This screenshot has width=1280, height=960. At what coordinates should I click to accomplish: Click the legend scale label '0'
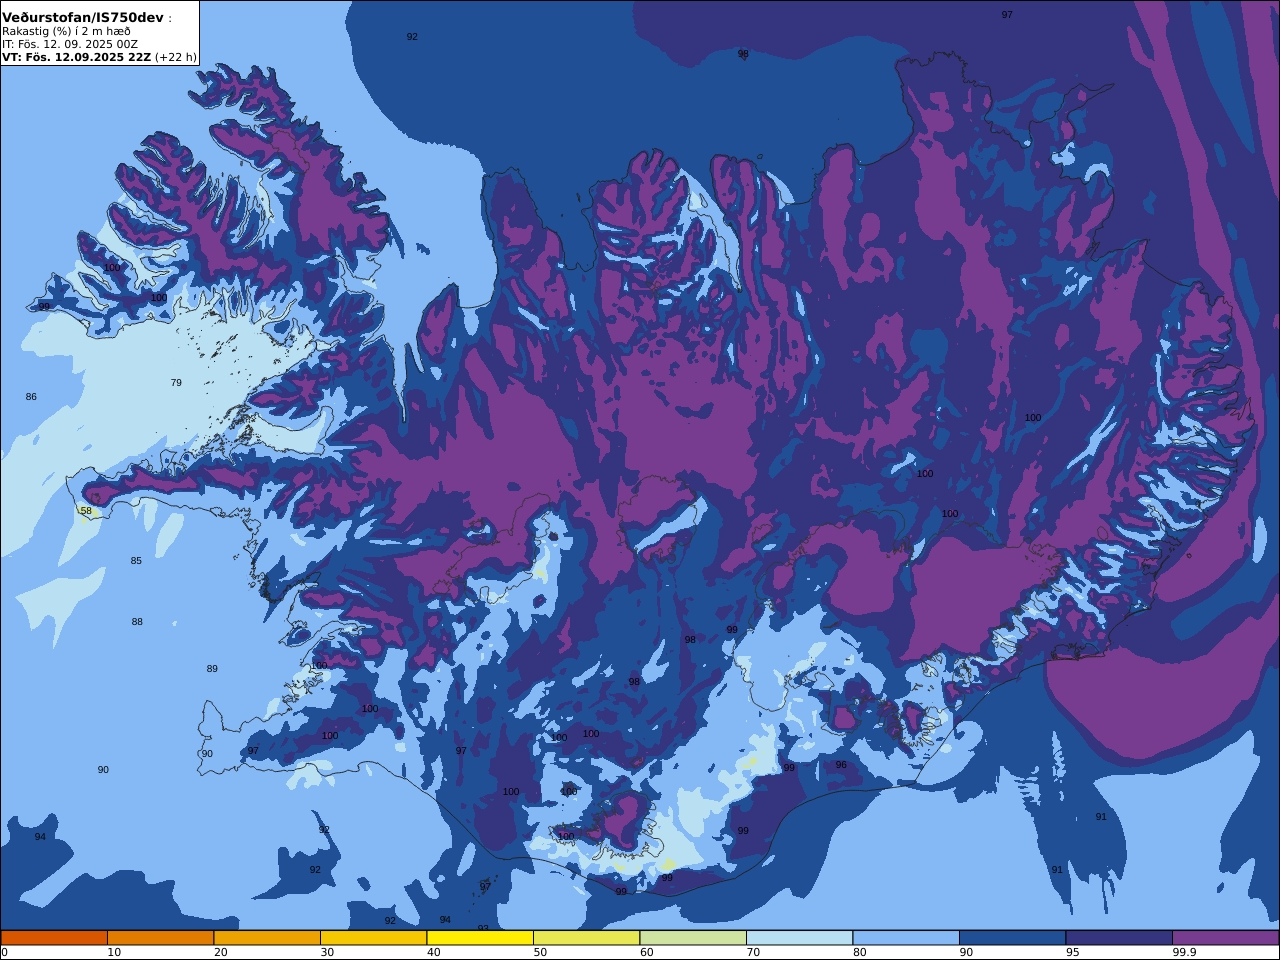(4, 952)
